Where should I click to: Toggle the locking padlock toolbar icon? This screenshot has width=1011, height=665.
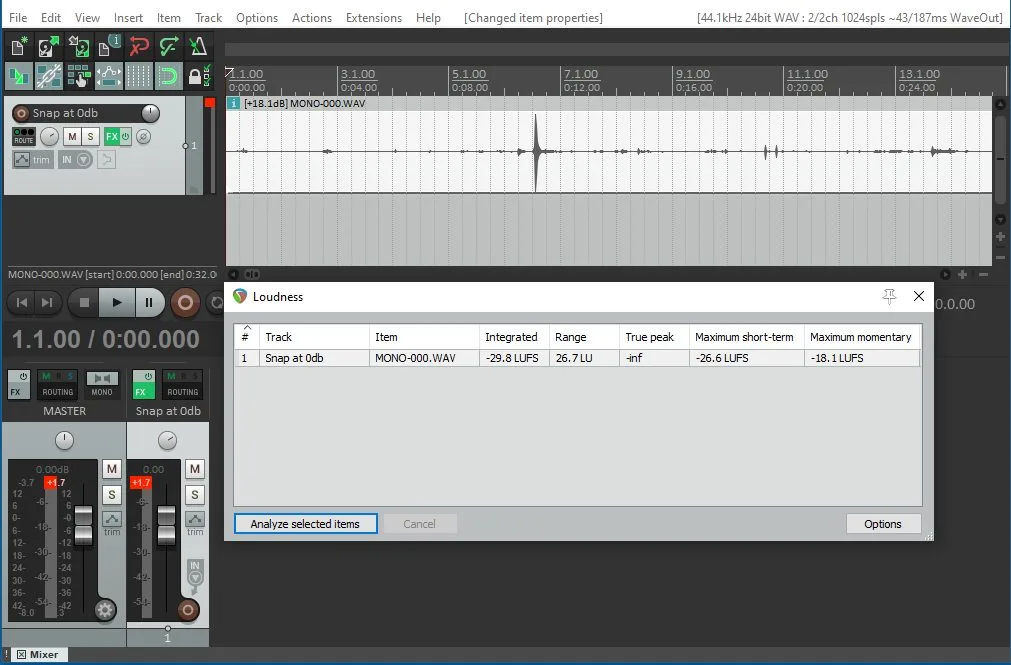(198, 77)
